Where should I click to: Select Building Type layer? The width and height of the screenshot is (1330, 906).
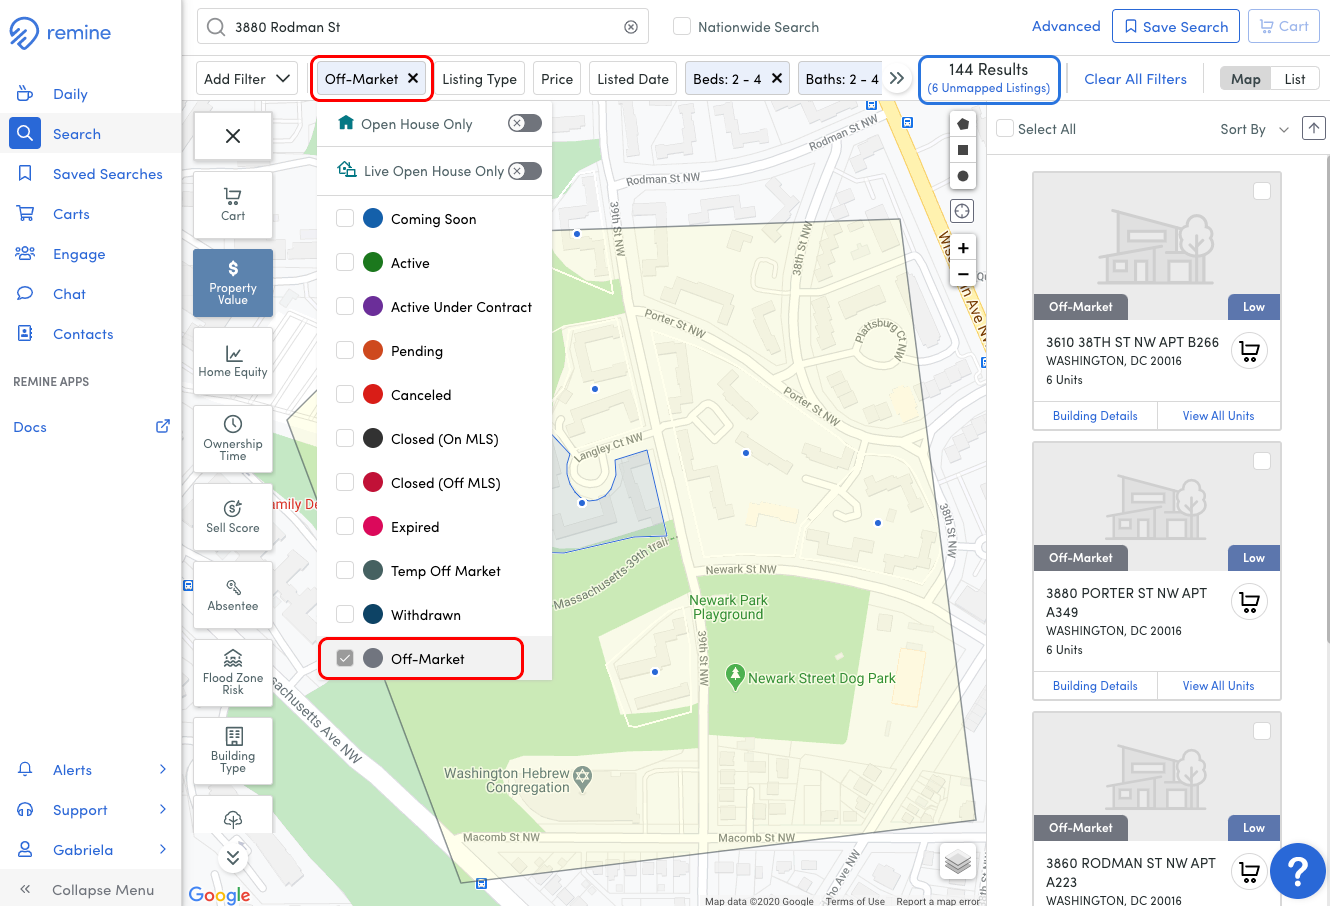pyautogui.click(x=233, y=751)
